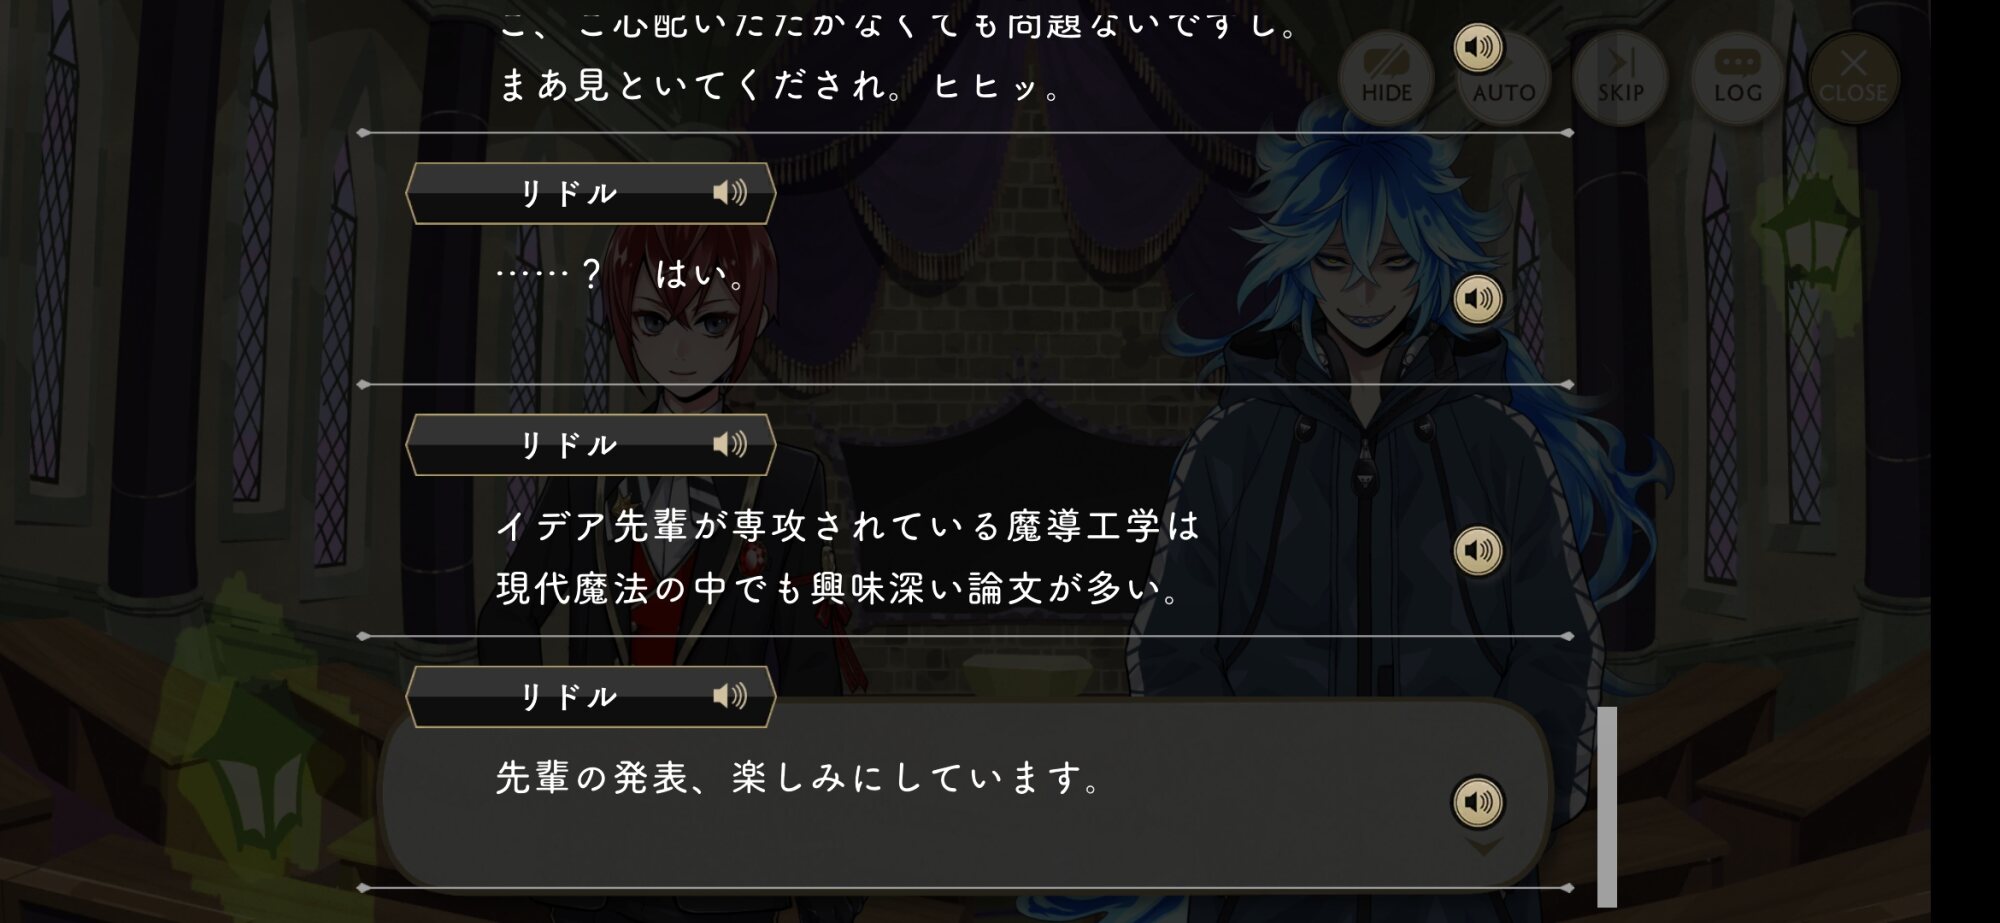This screenshot has width=2000, height=923.
Task: Play voice on third リドル name plate
Action: pyautogui.click(x=730, y=696)
